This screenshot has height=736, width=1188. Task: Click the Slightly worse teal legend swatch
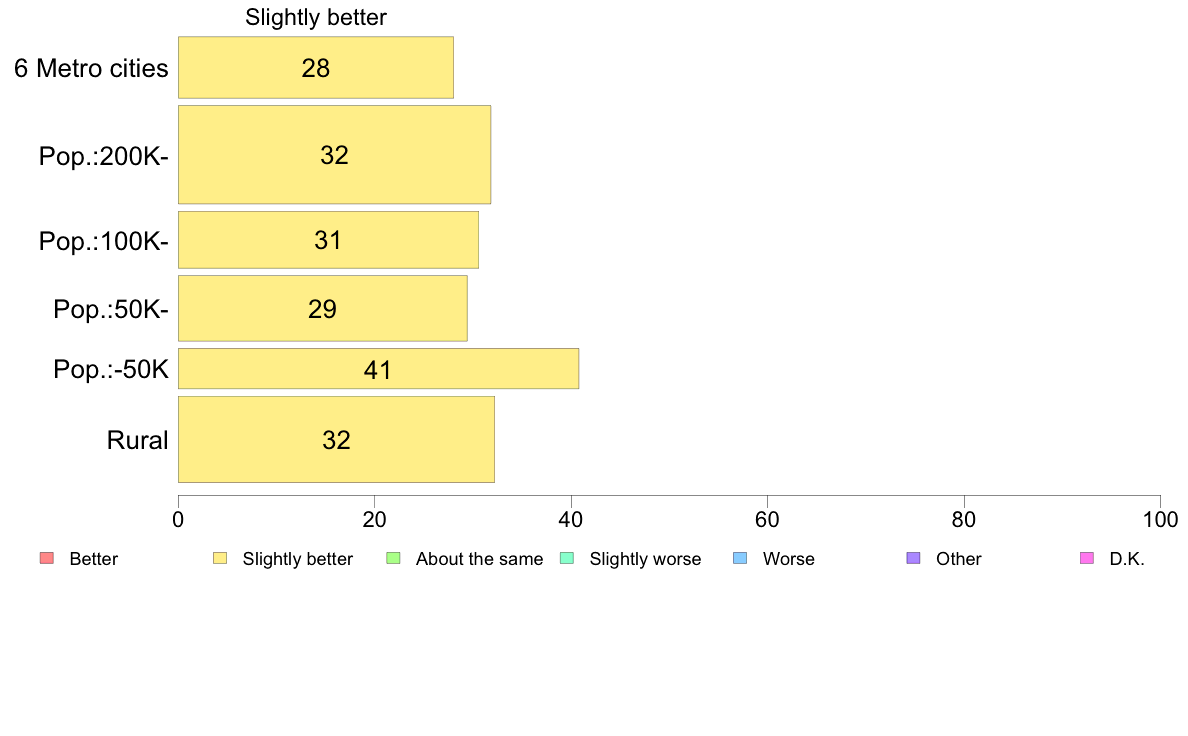[567, 559]
